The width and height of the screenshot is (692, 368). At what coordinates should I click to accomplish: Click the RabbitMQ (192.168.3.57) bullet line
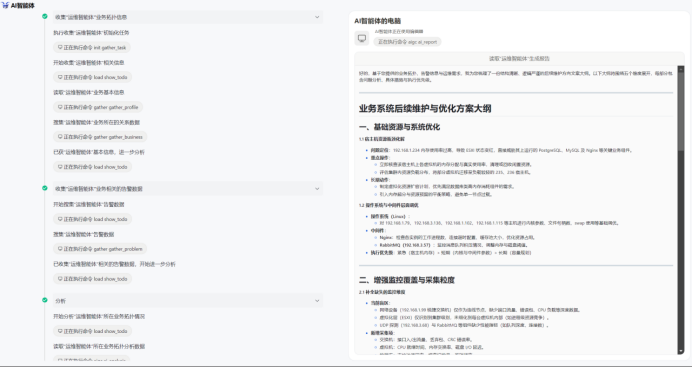[x=454, y=245]
